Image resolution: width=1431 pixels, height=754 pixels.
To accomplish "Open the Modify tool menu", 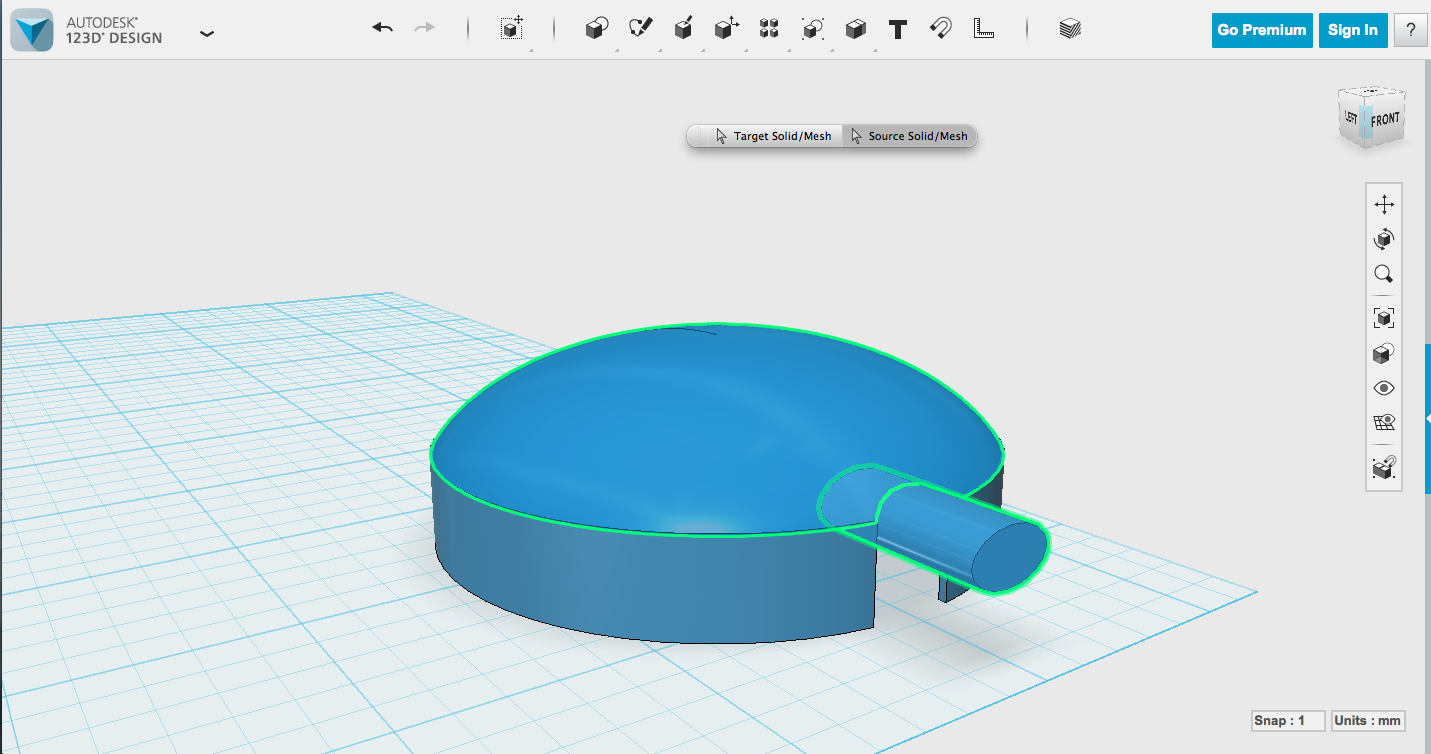I will click(727, 28).
